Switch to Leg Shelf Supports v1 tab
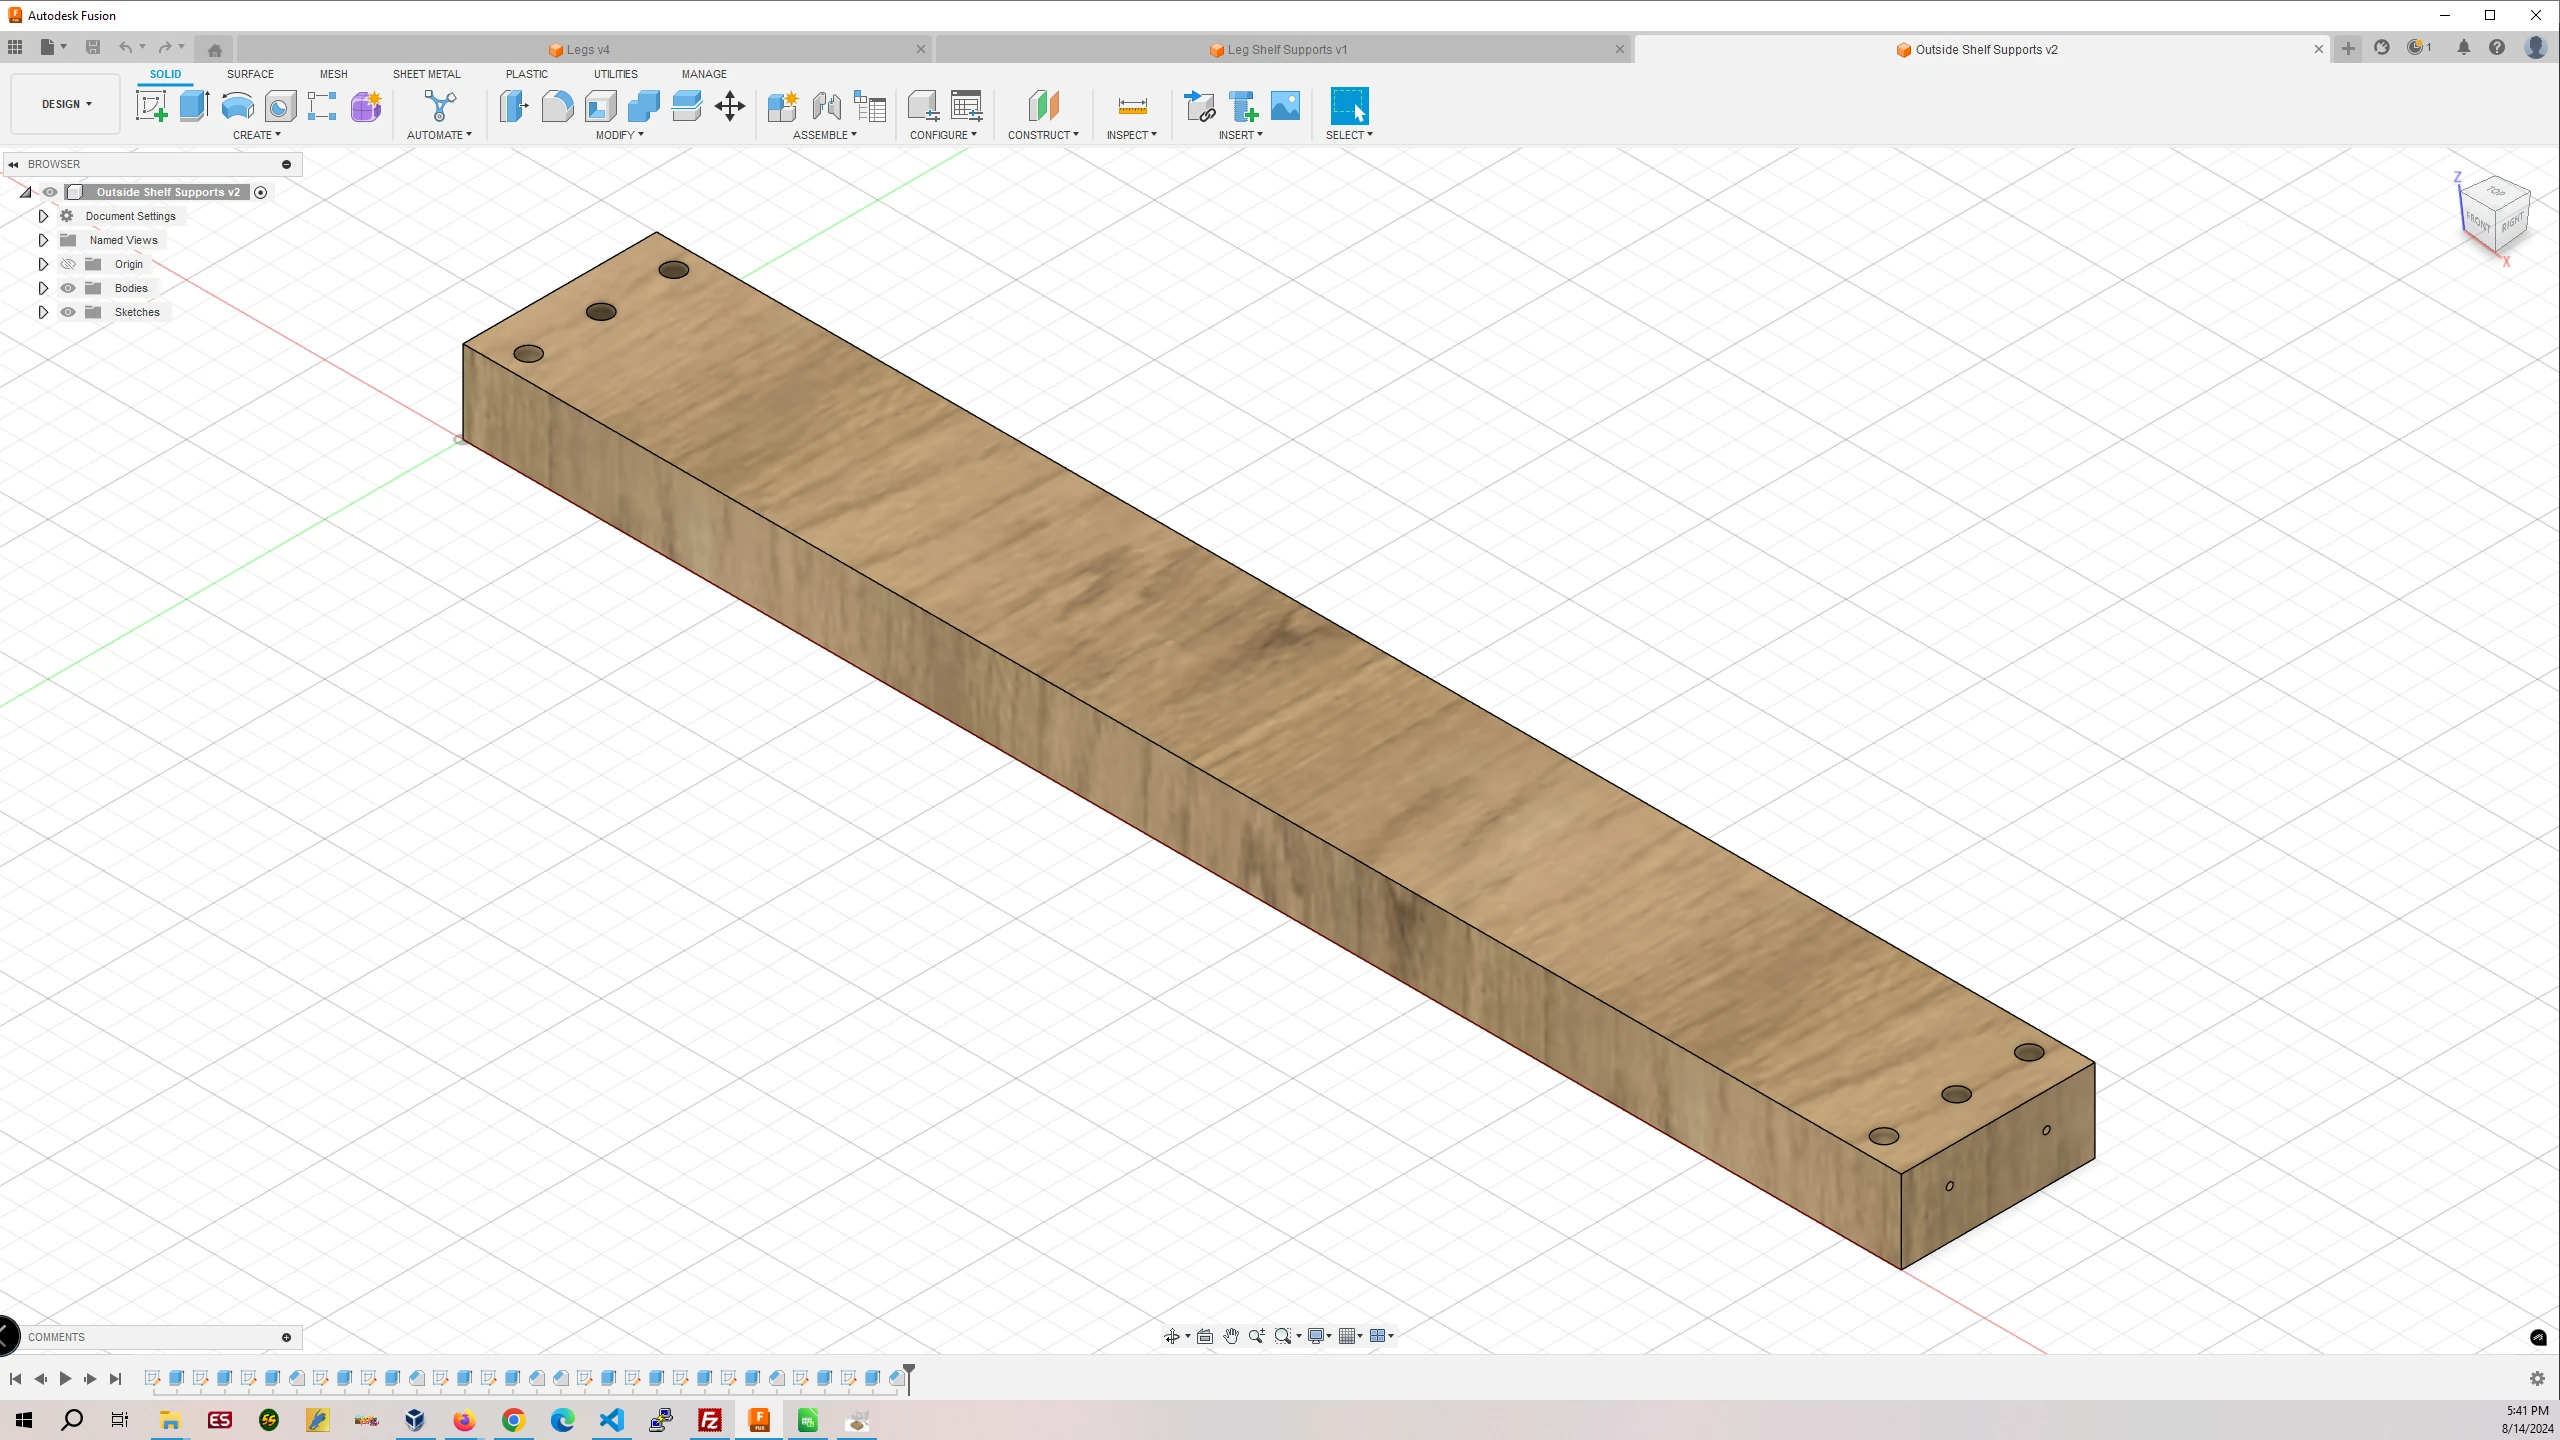This screenshot has width=2560, height=1440. (x=1284, y=49)
